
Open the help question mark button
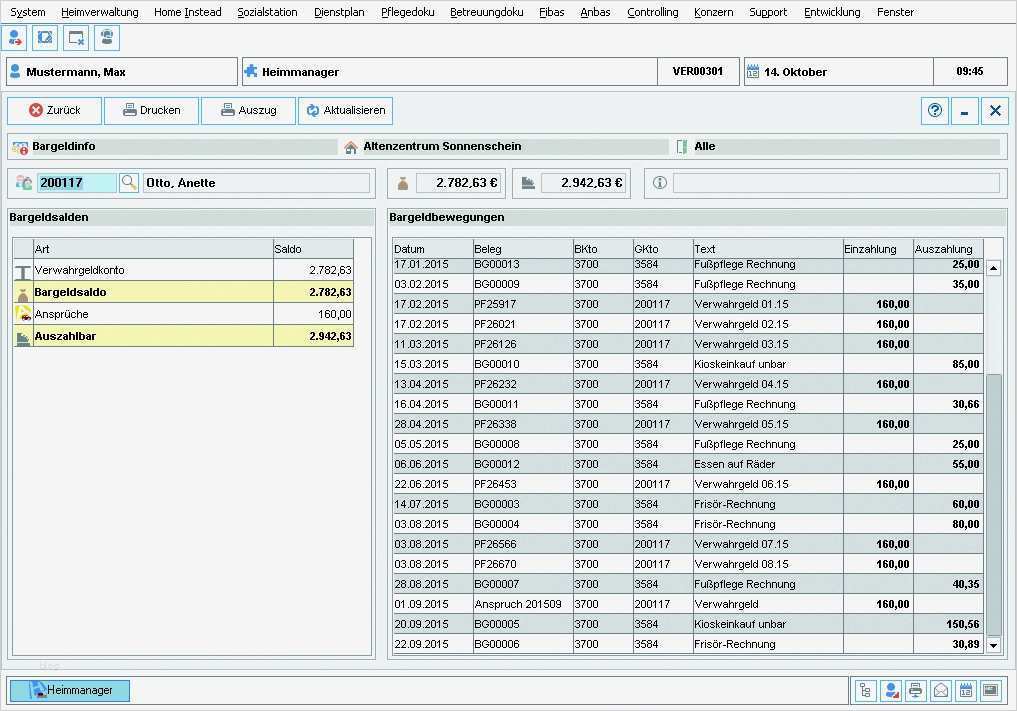click(x=934, y=110)
